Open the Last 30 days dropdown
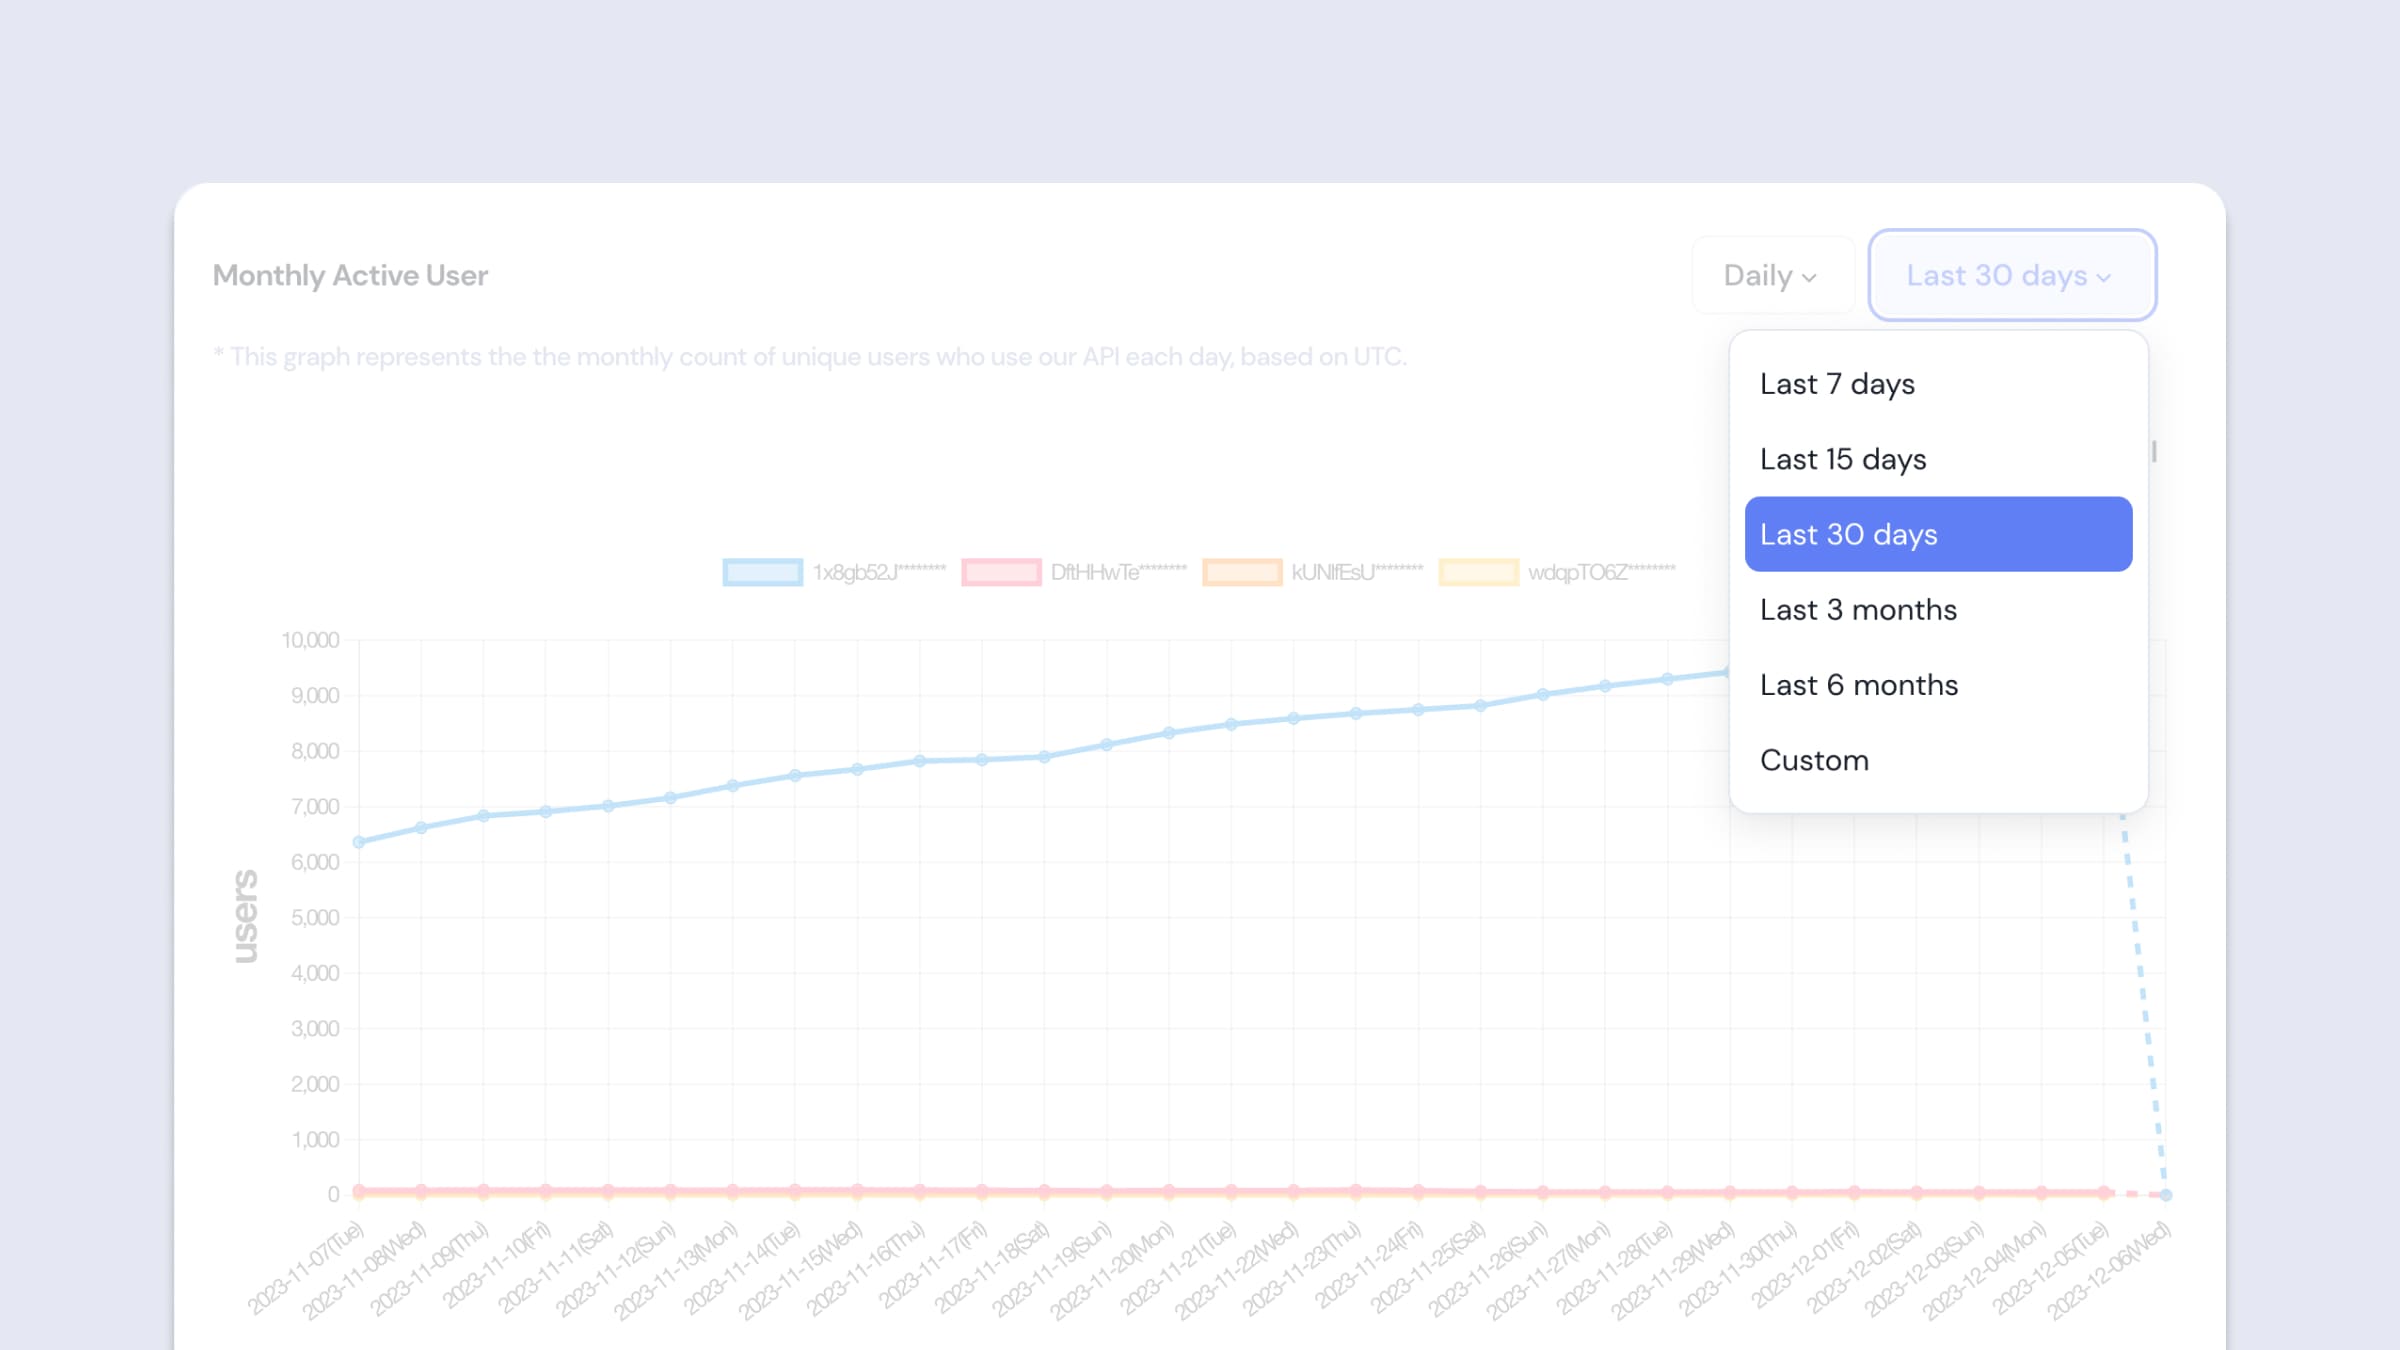 point(2013,275)
